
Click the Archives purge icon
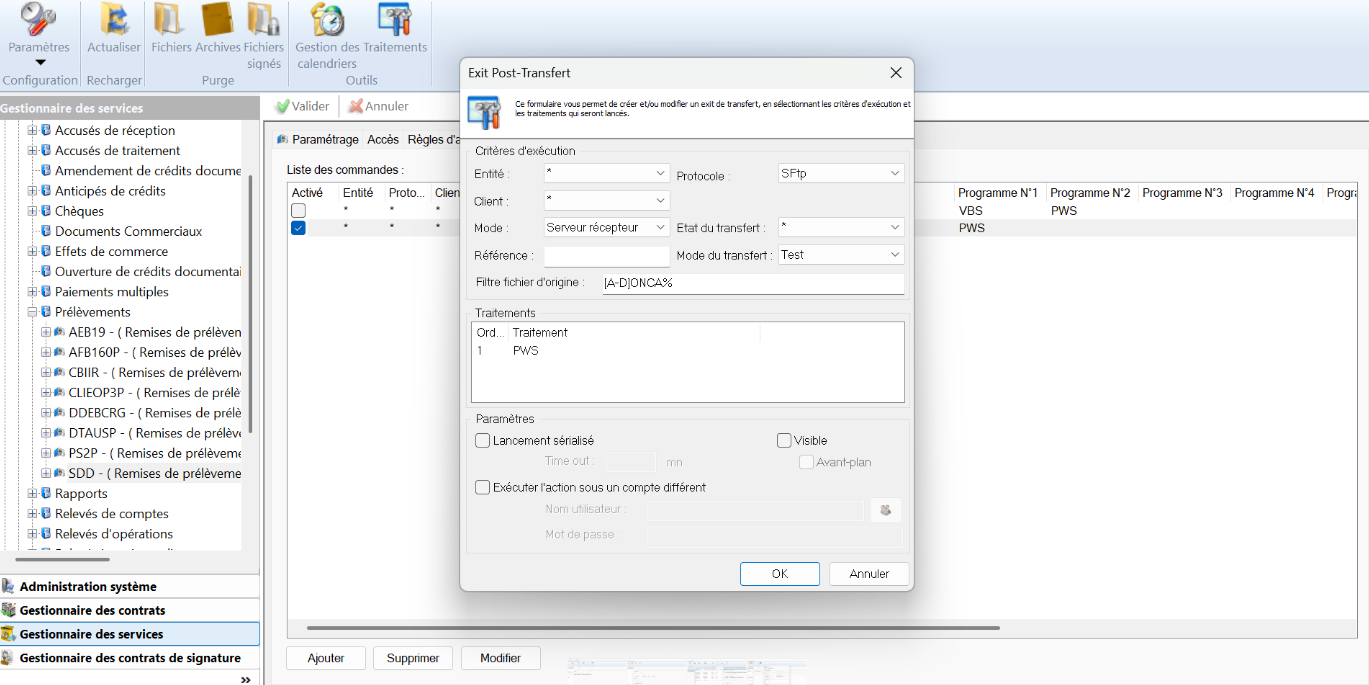[x=217, y=20]
